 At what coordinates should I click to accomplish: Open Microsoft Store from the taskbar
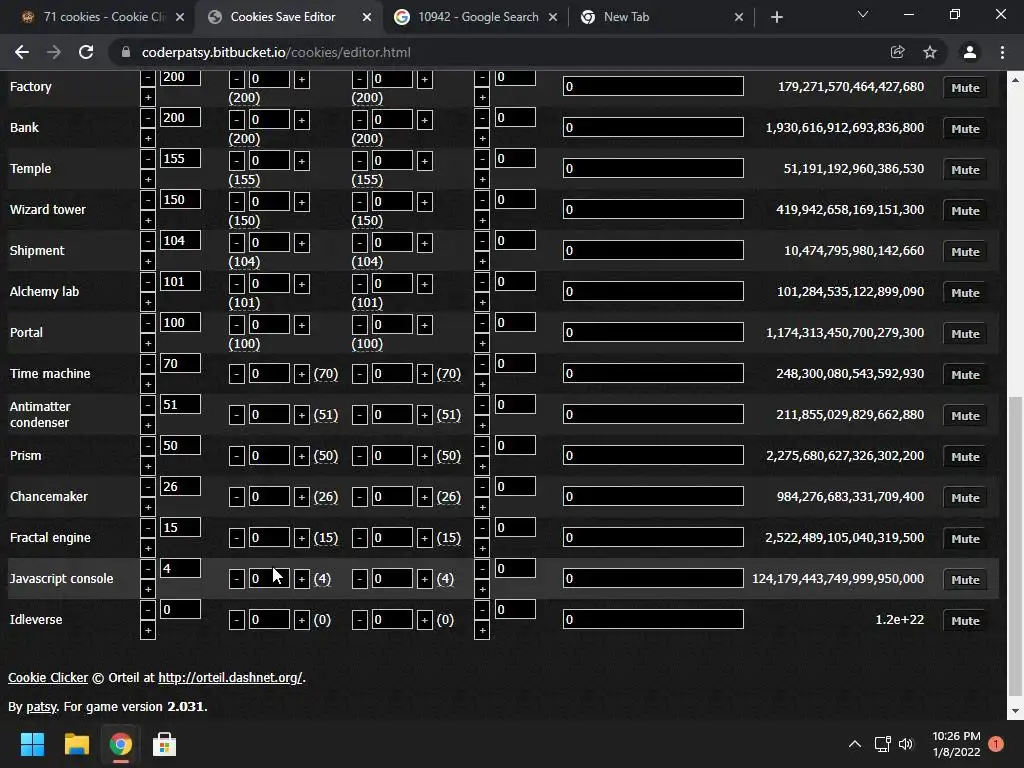165,744
